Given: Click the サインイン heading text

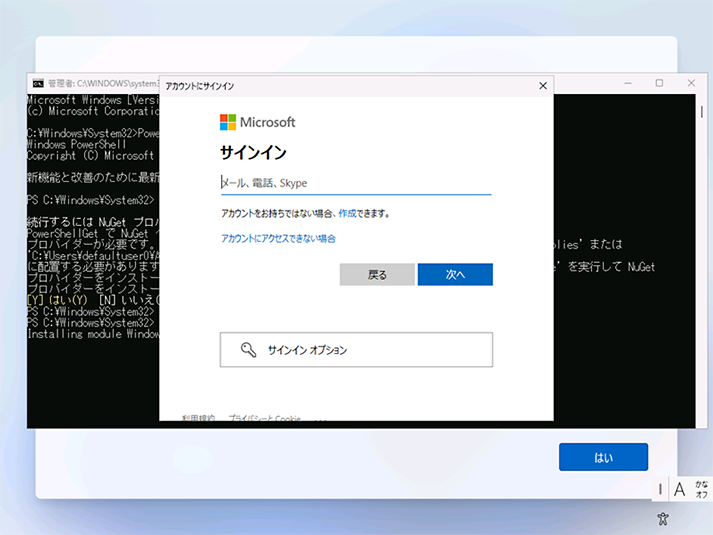Looking at the screenshot, I should (x=253, y=152).
